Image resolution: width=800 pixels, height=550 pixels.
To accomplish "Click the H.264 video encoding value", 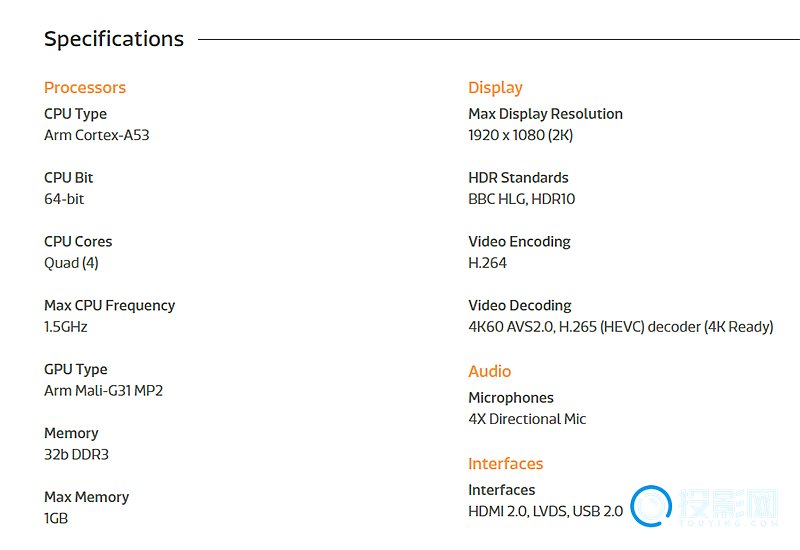I will click(487, 263).
